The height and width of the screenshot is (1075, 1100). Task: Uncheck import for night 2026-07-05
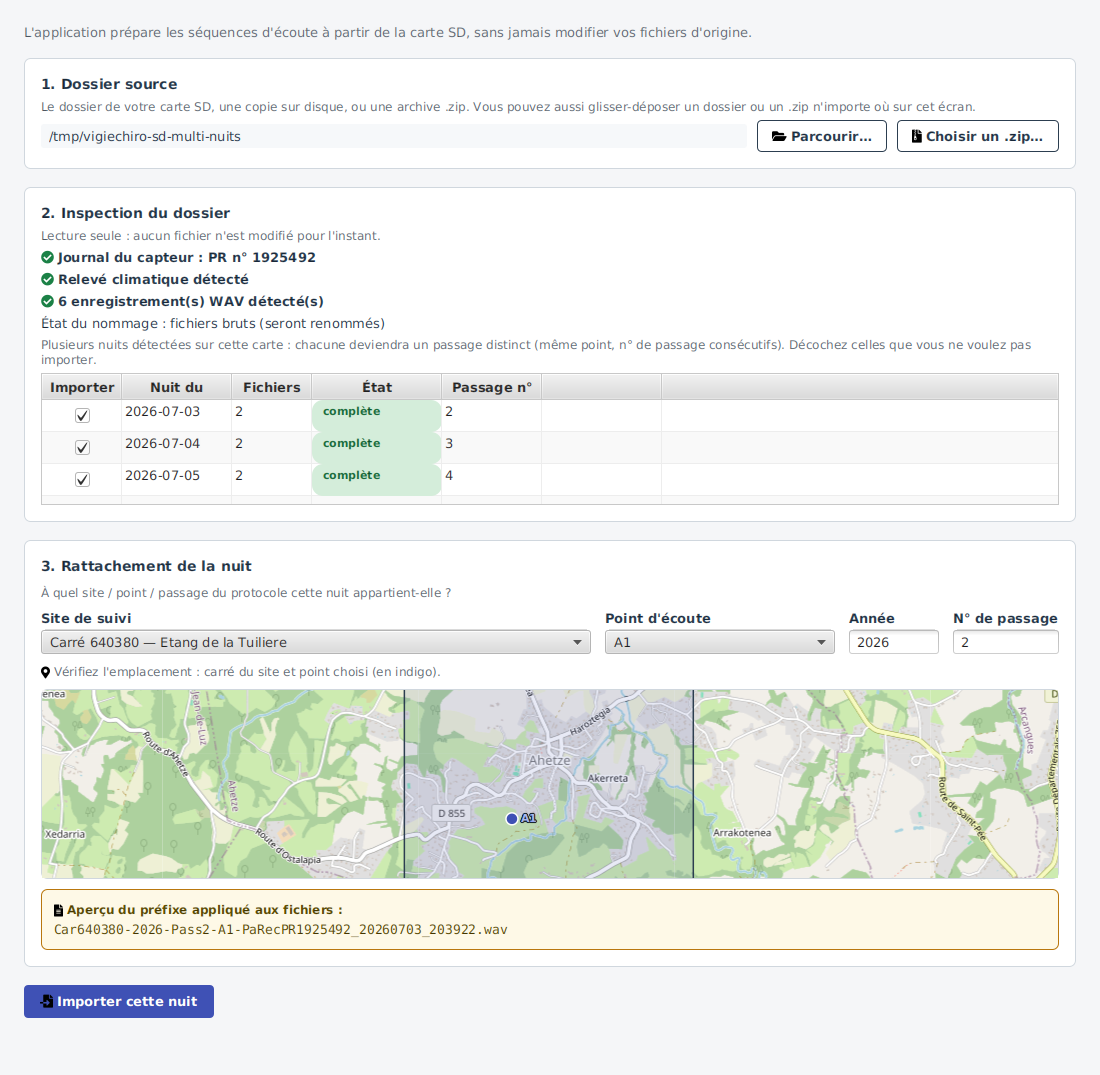[x=82, y=480]
